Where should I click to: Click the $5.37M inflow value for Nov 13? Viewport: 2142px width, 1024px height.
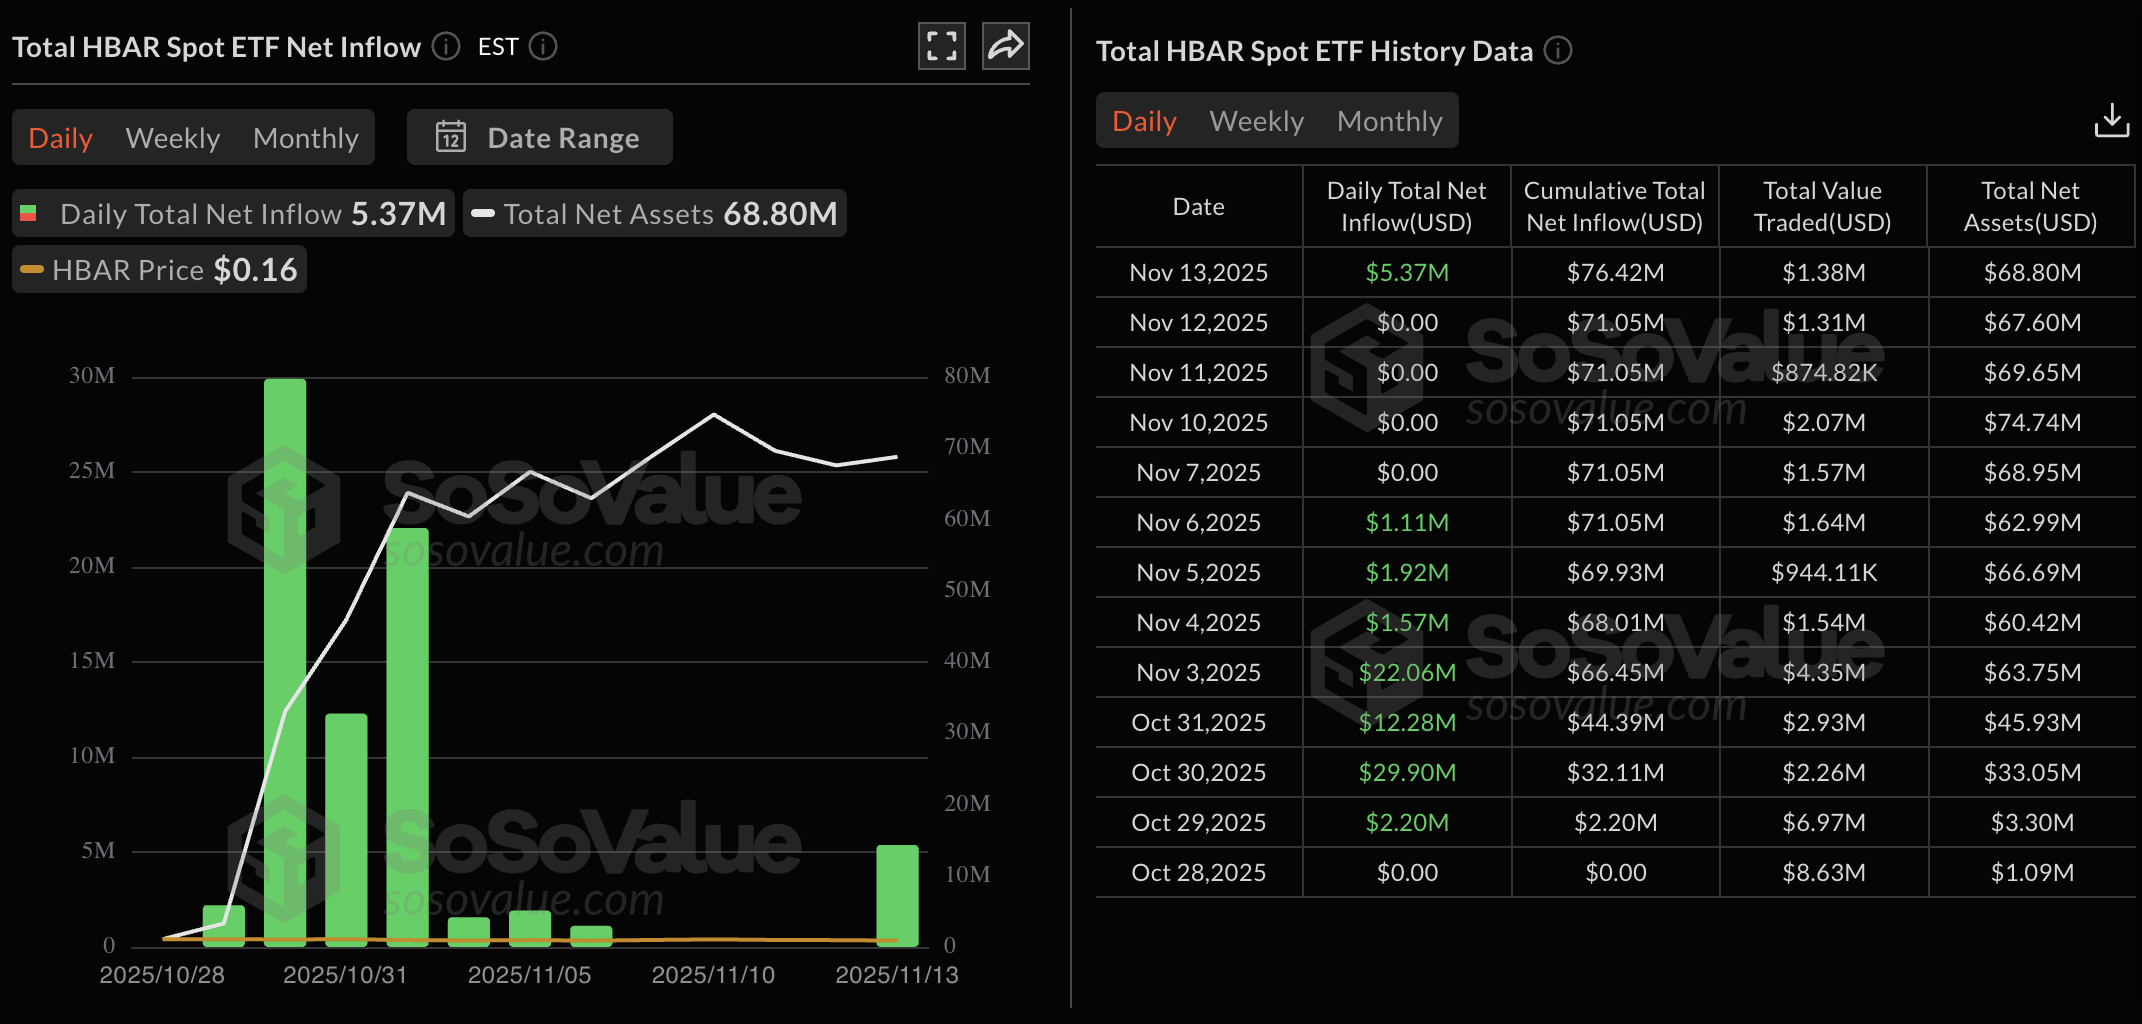pos(1406,272)
